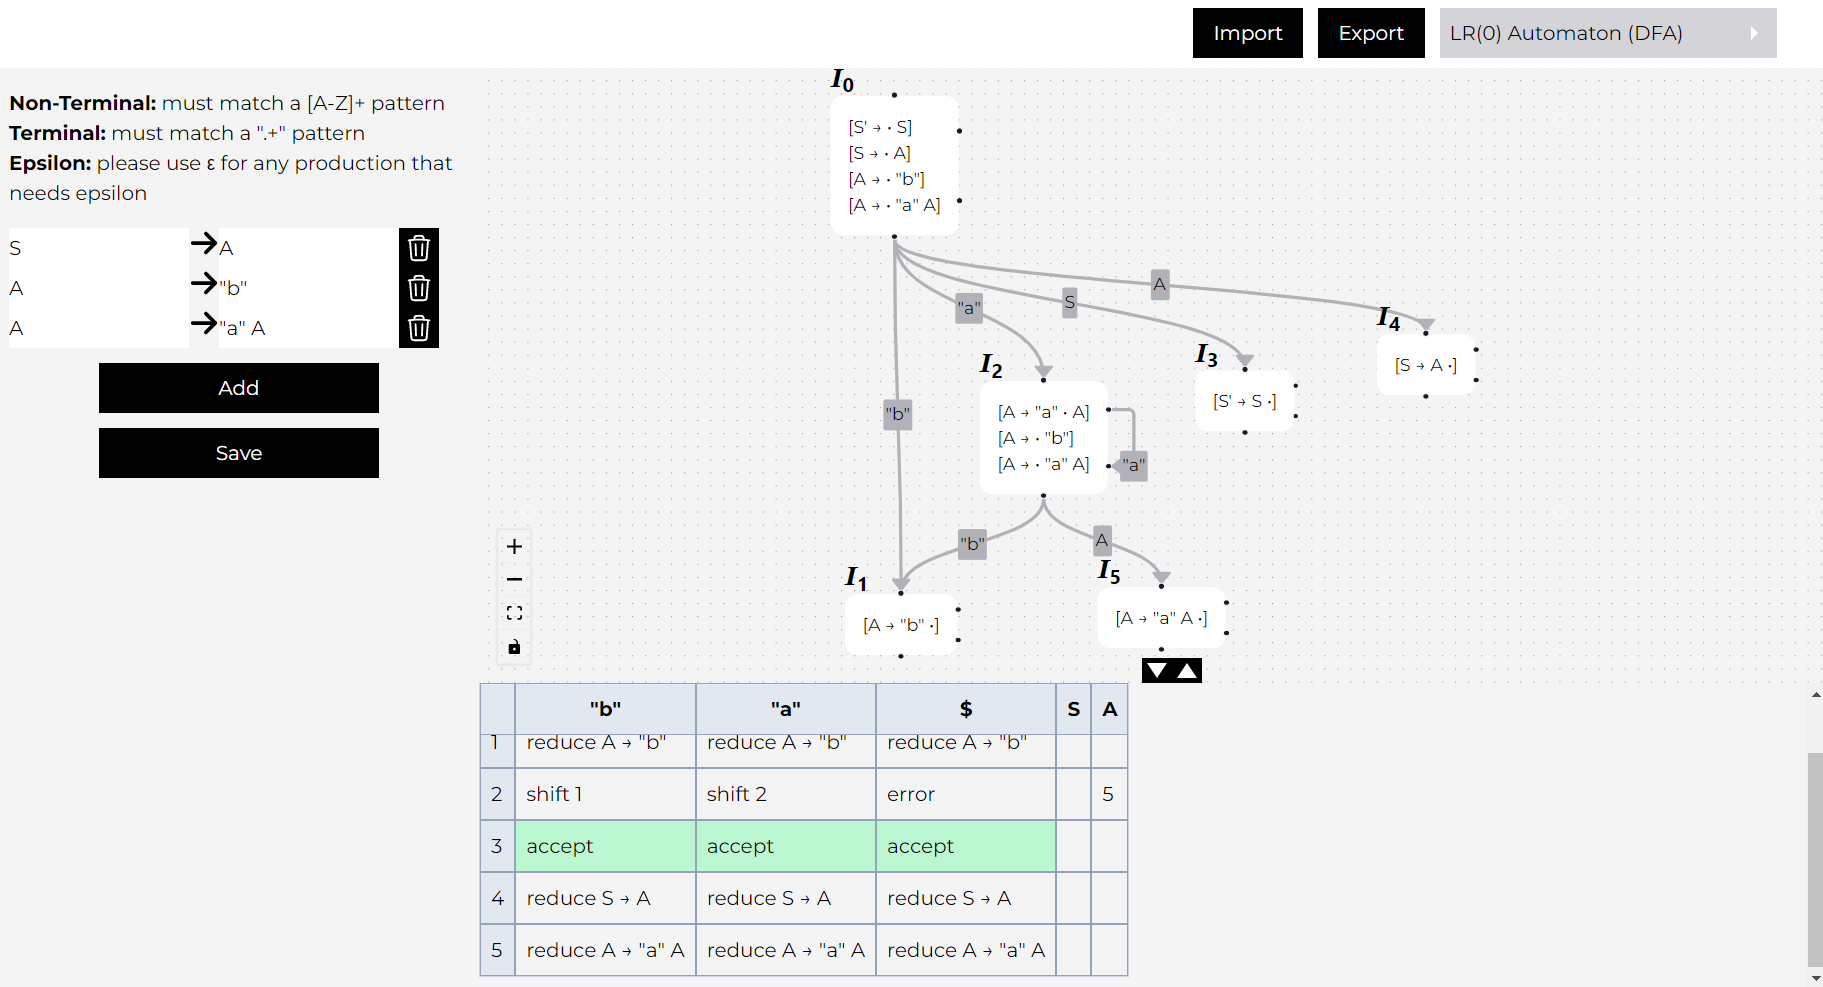1823x987 pixels.
Task: Save the grammar
Action: [238, 453]
